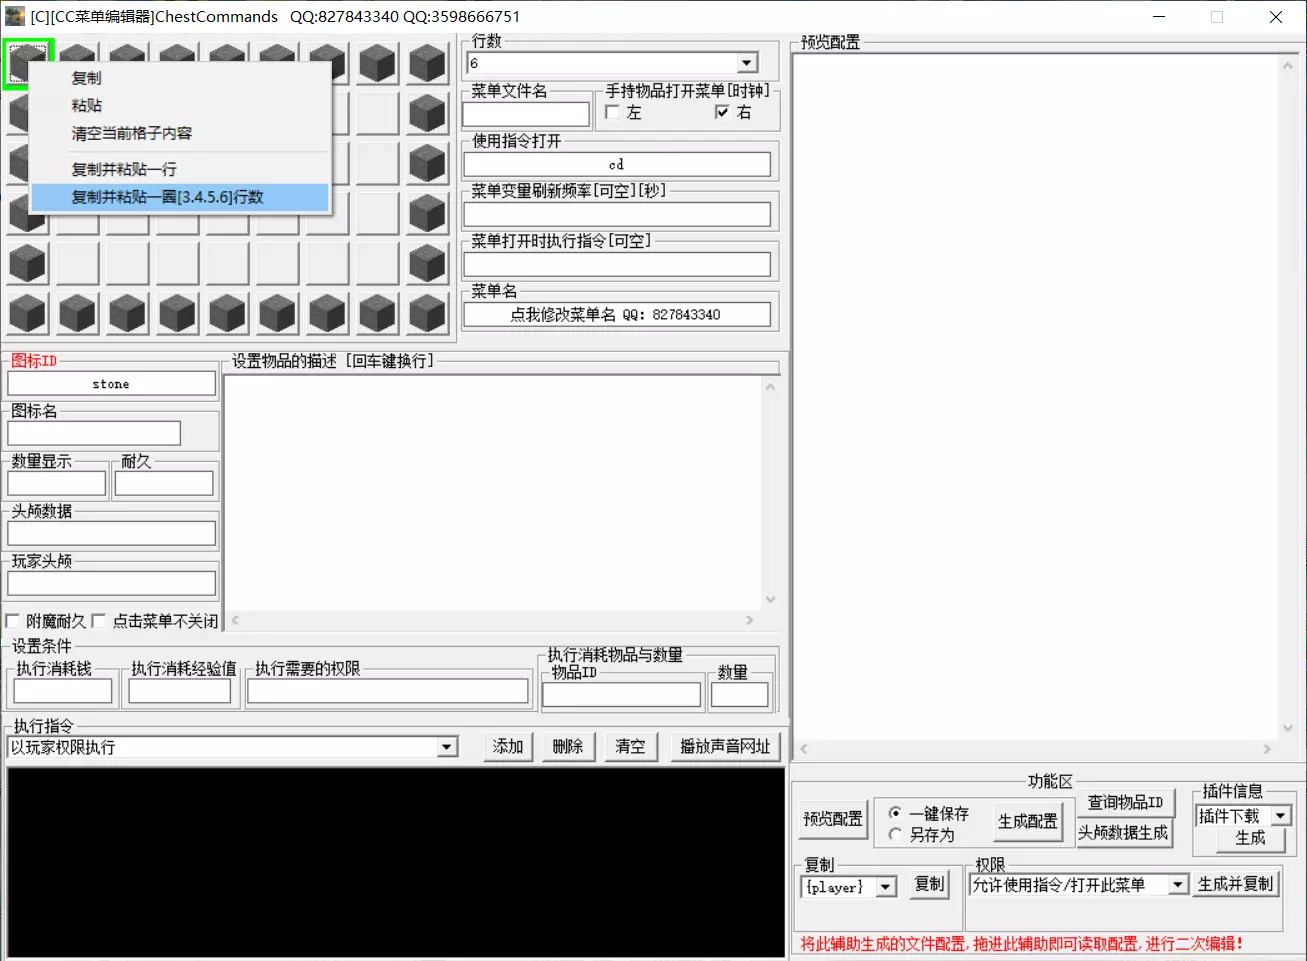The height and width of the screenshot is (961, 1307).
Task: Select the 另存为 radio option
Action: [x=895, y=834]
